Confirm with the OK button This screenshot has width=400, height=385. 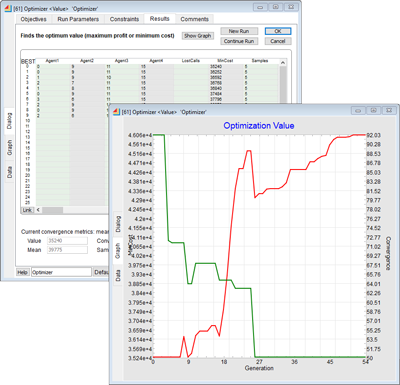coord(278,31)
